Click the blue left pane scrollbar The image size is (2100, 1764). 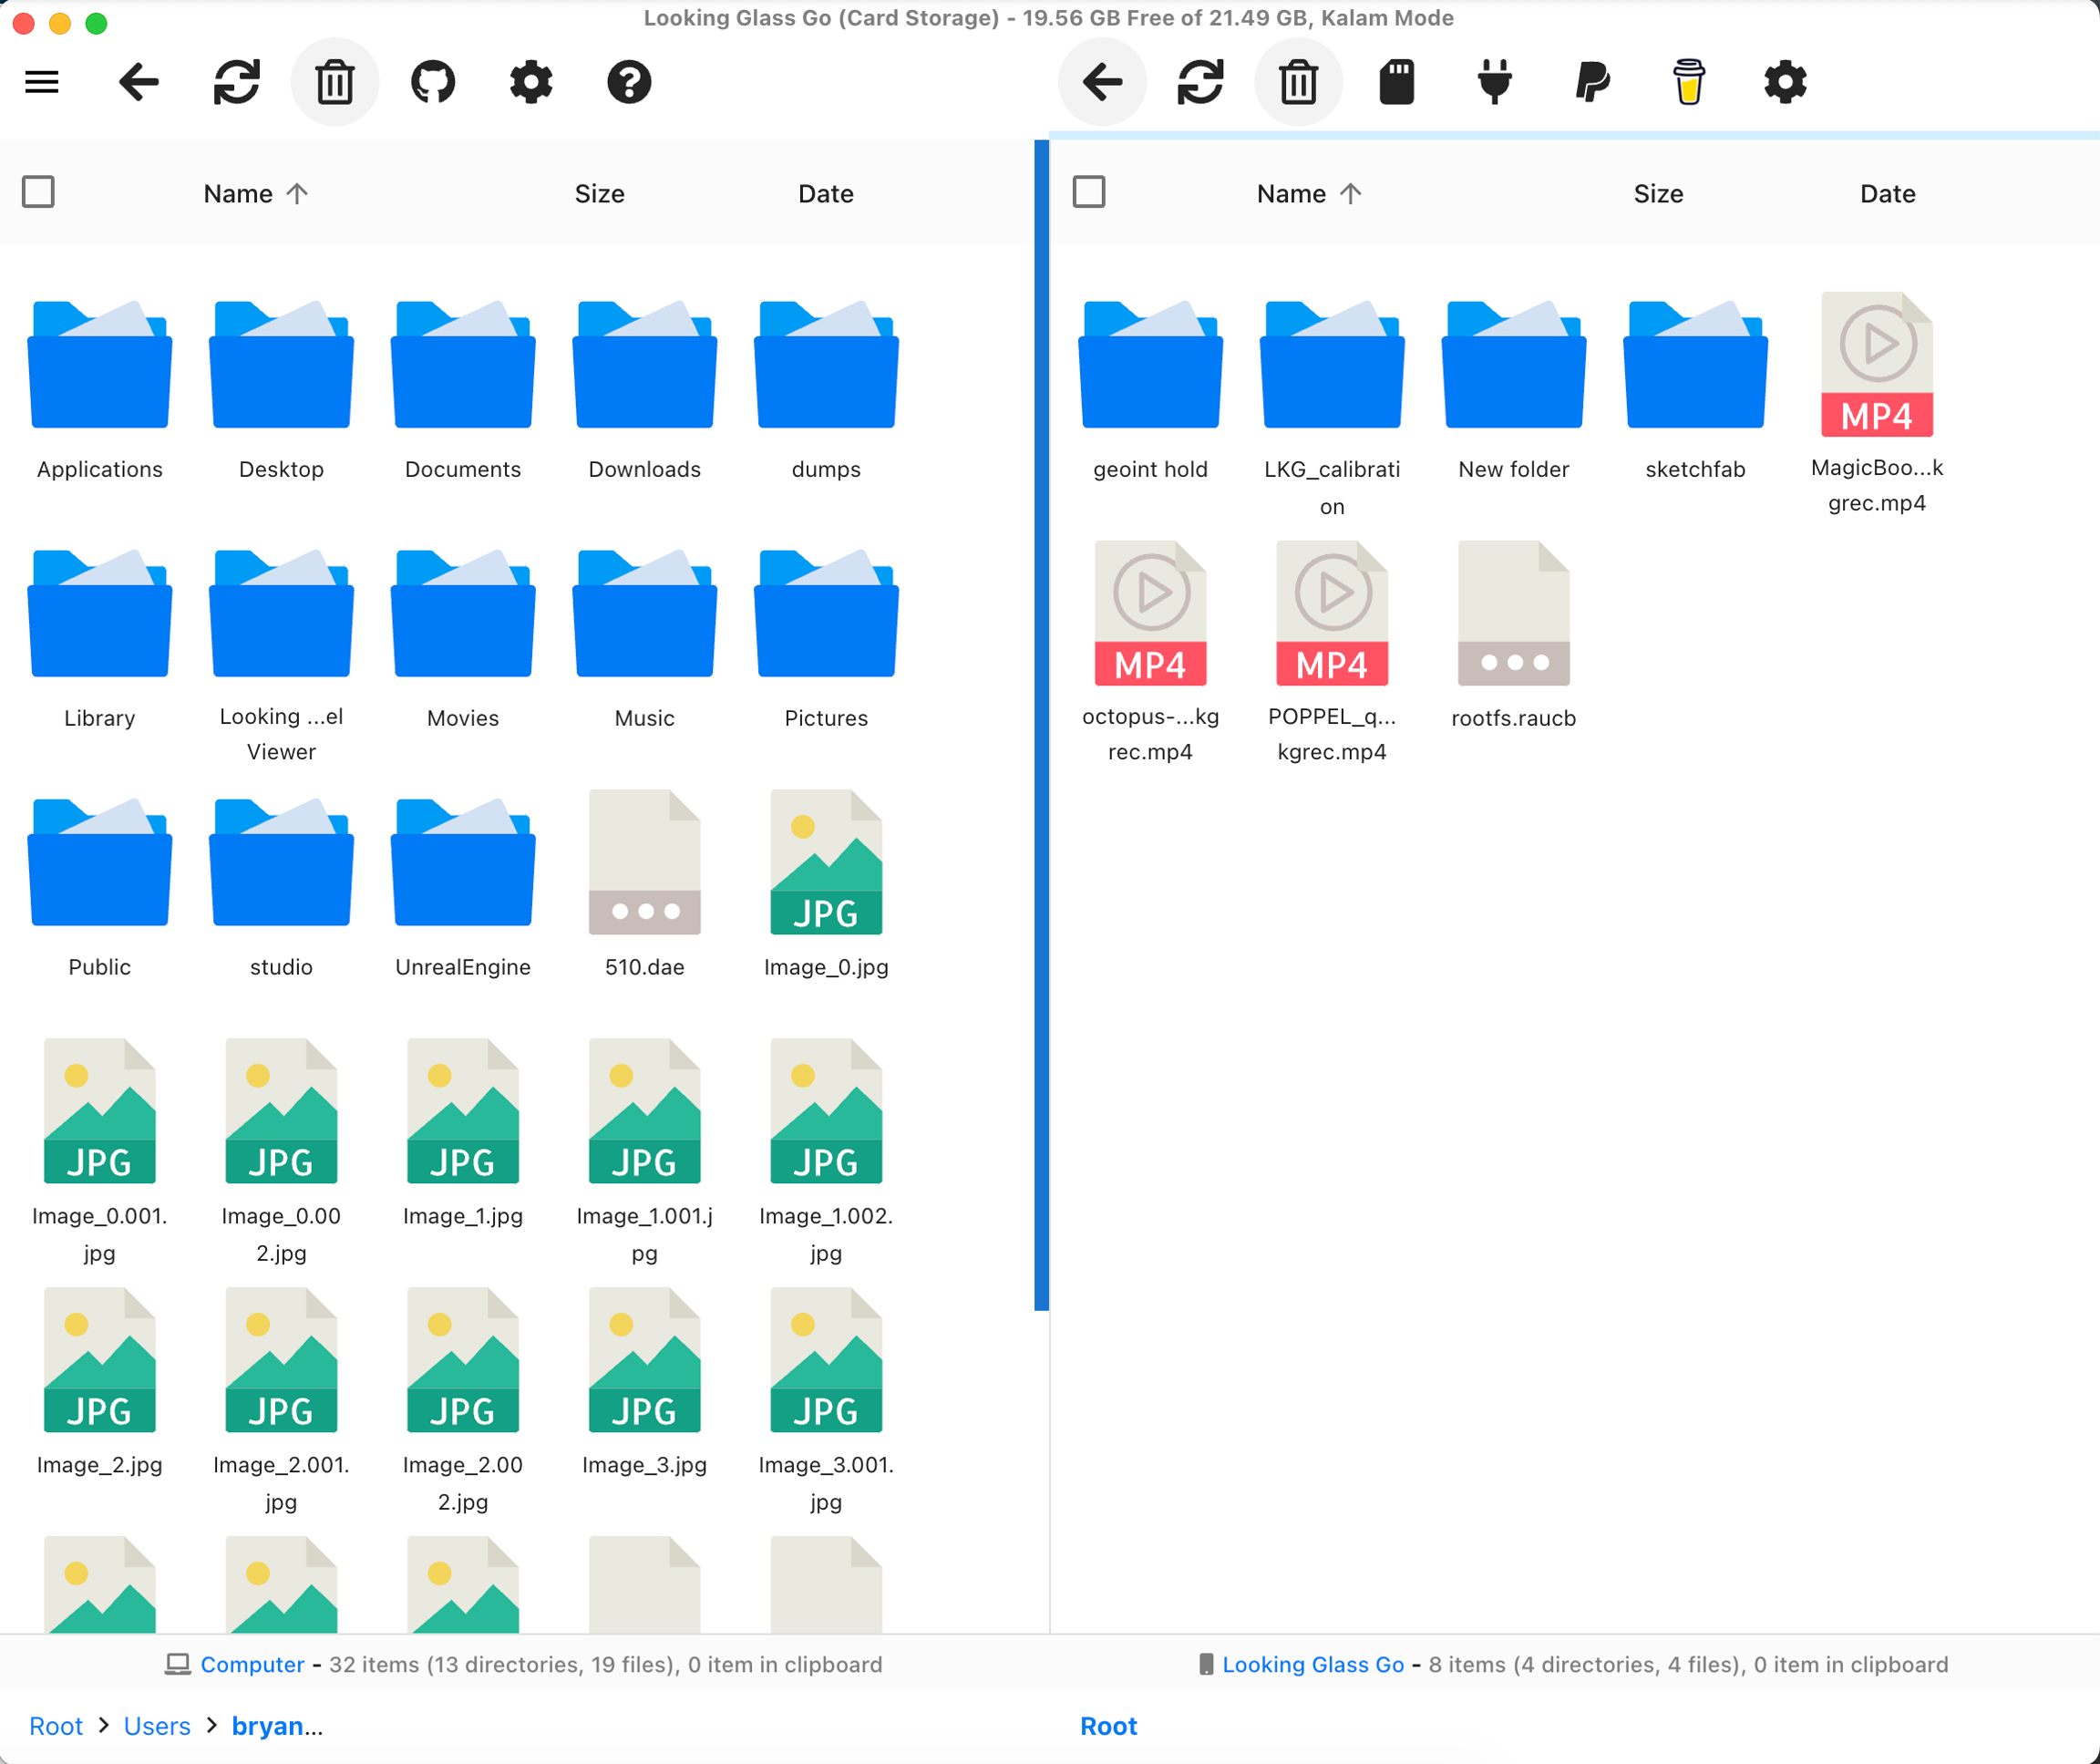click(1041, 724)
